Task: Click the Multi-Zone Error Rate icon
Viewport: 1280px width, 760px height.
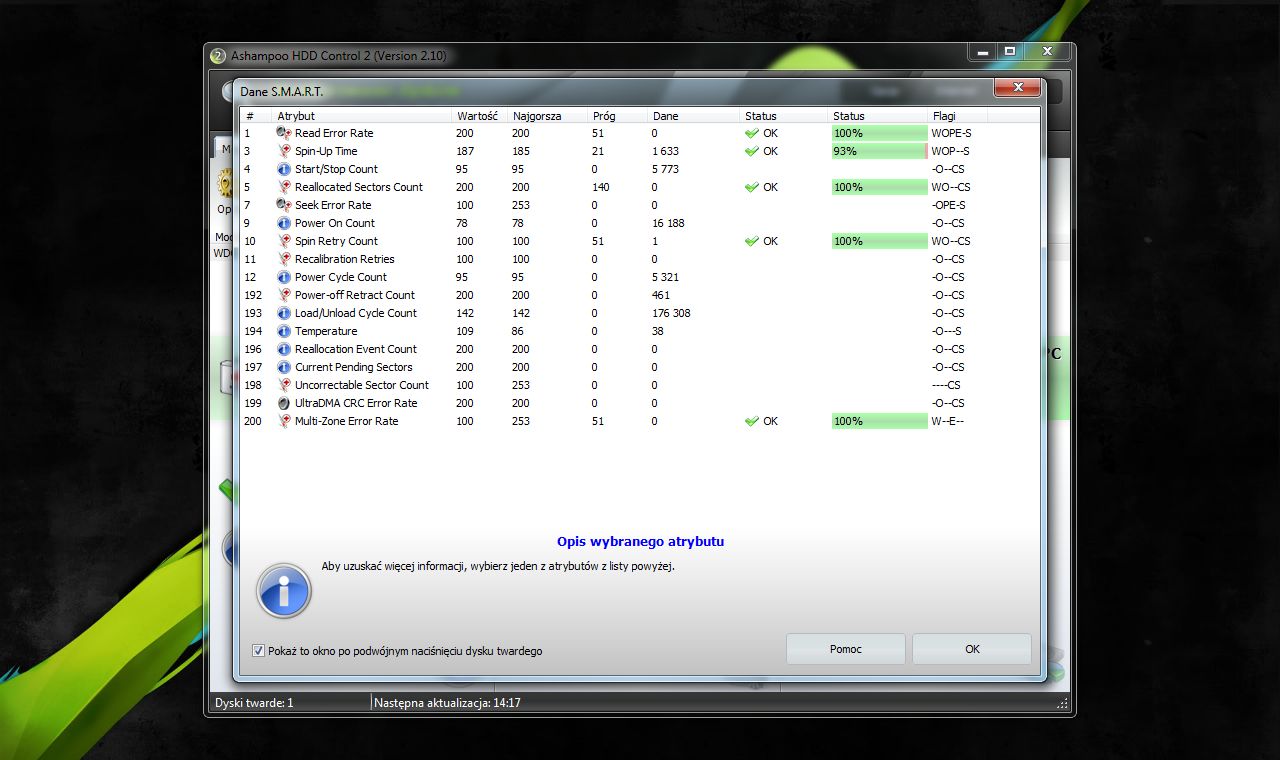Action: 284,421
